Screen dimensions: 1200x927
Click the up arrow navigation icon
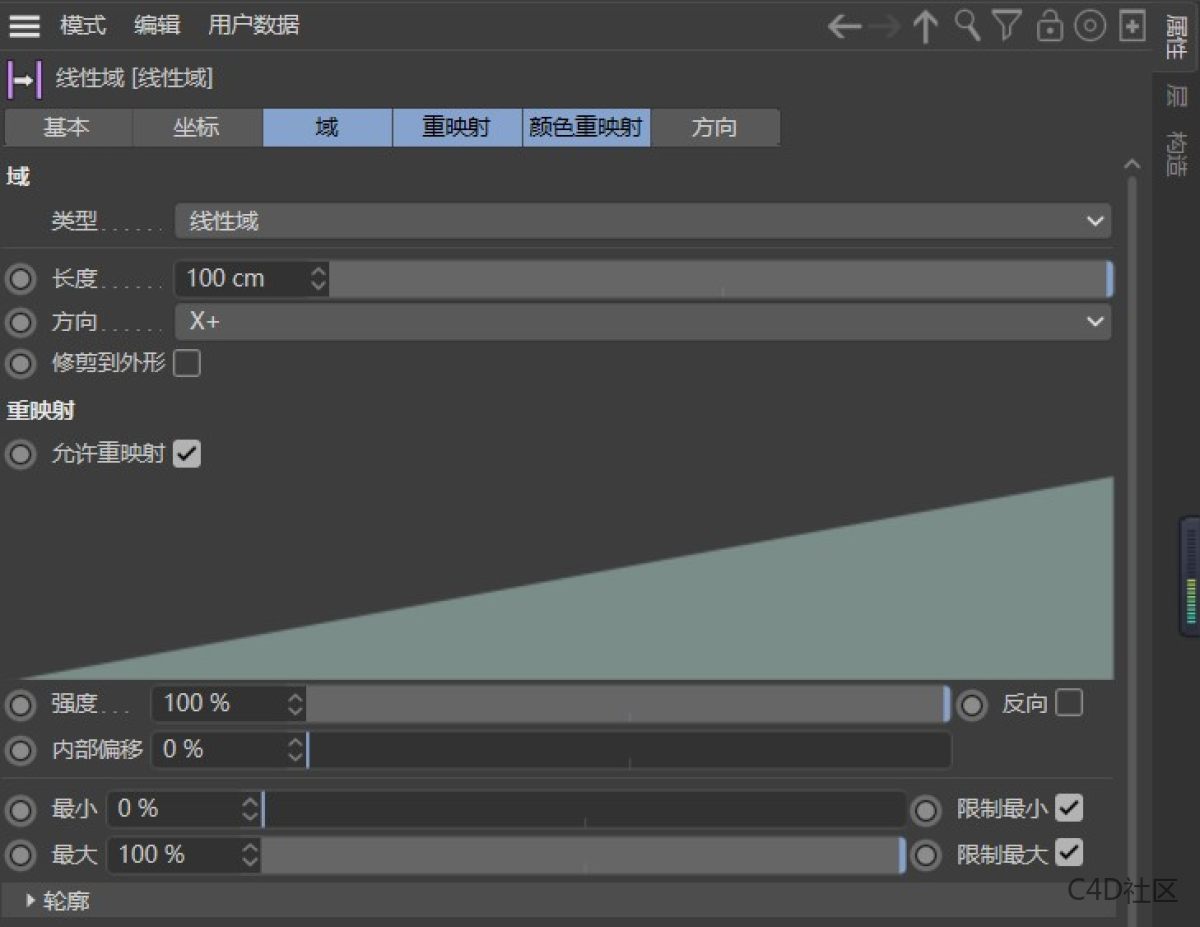[x=925, y=27]
